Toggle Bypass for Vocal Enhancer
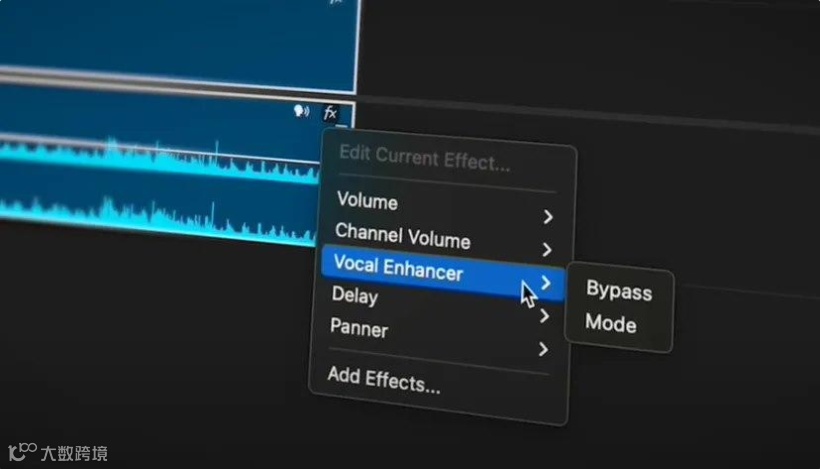Viewport: 820px width, 469px height. (619, 291)
